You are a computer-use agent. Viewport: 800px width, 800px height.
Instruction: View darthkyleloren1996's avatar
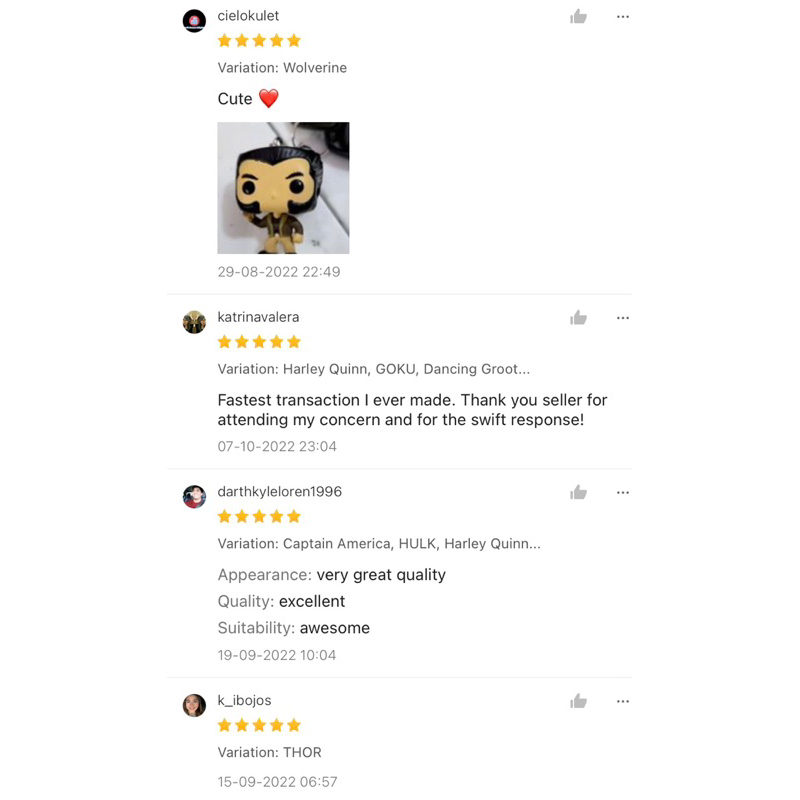(x=194, y=497)
